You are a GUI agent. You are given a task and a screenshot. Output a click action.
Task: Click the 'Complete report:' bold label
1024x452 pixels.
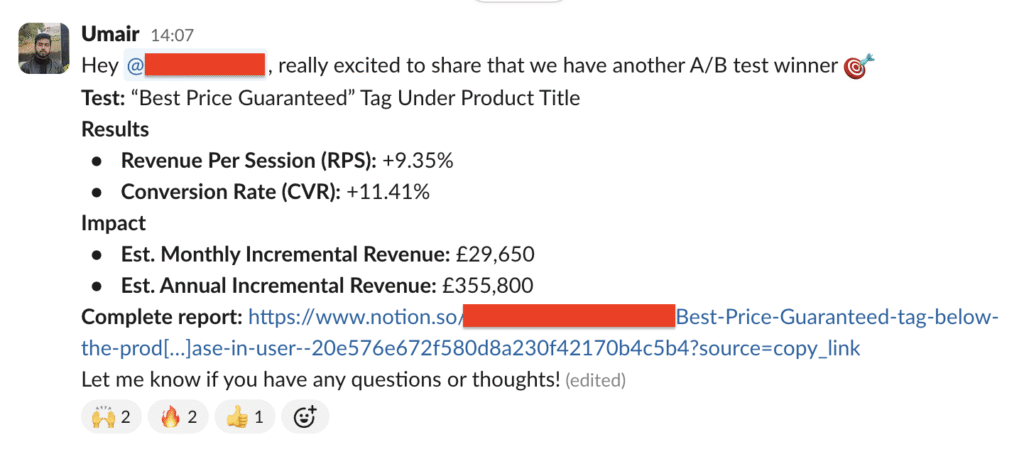tap(162, 317)
